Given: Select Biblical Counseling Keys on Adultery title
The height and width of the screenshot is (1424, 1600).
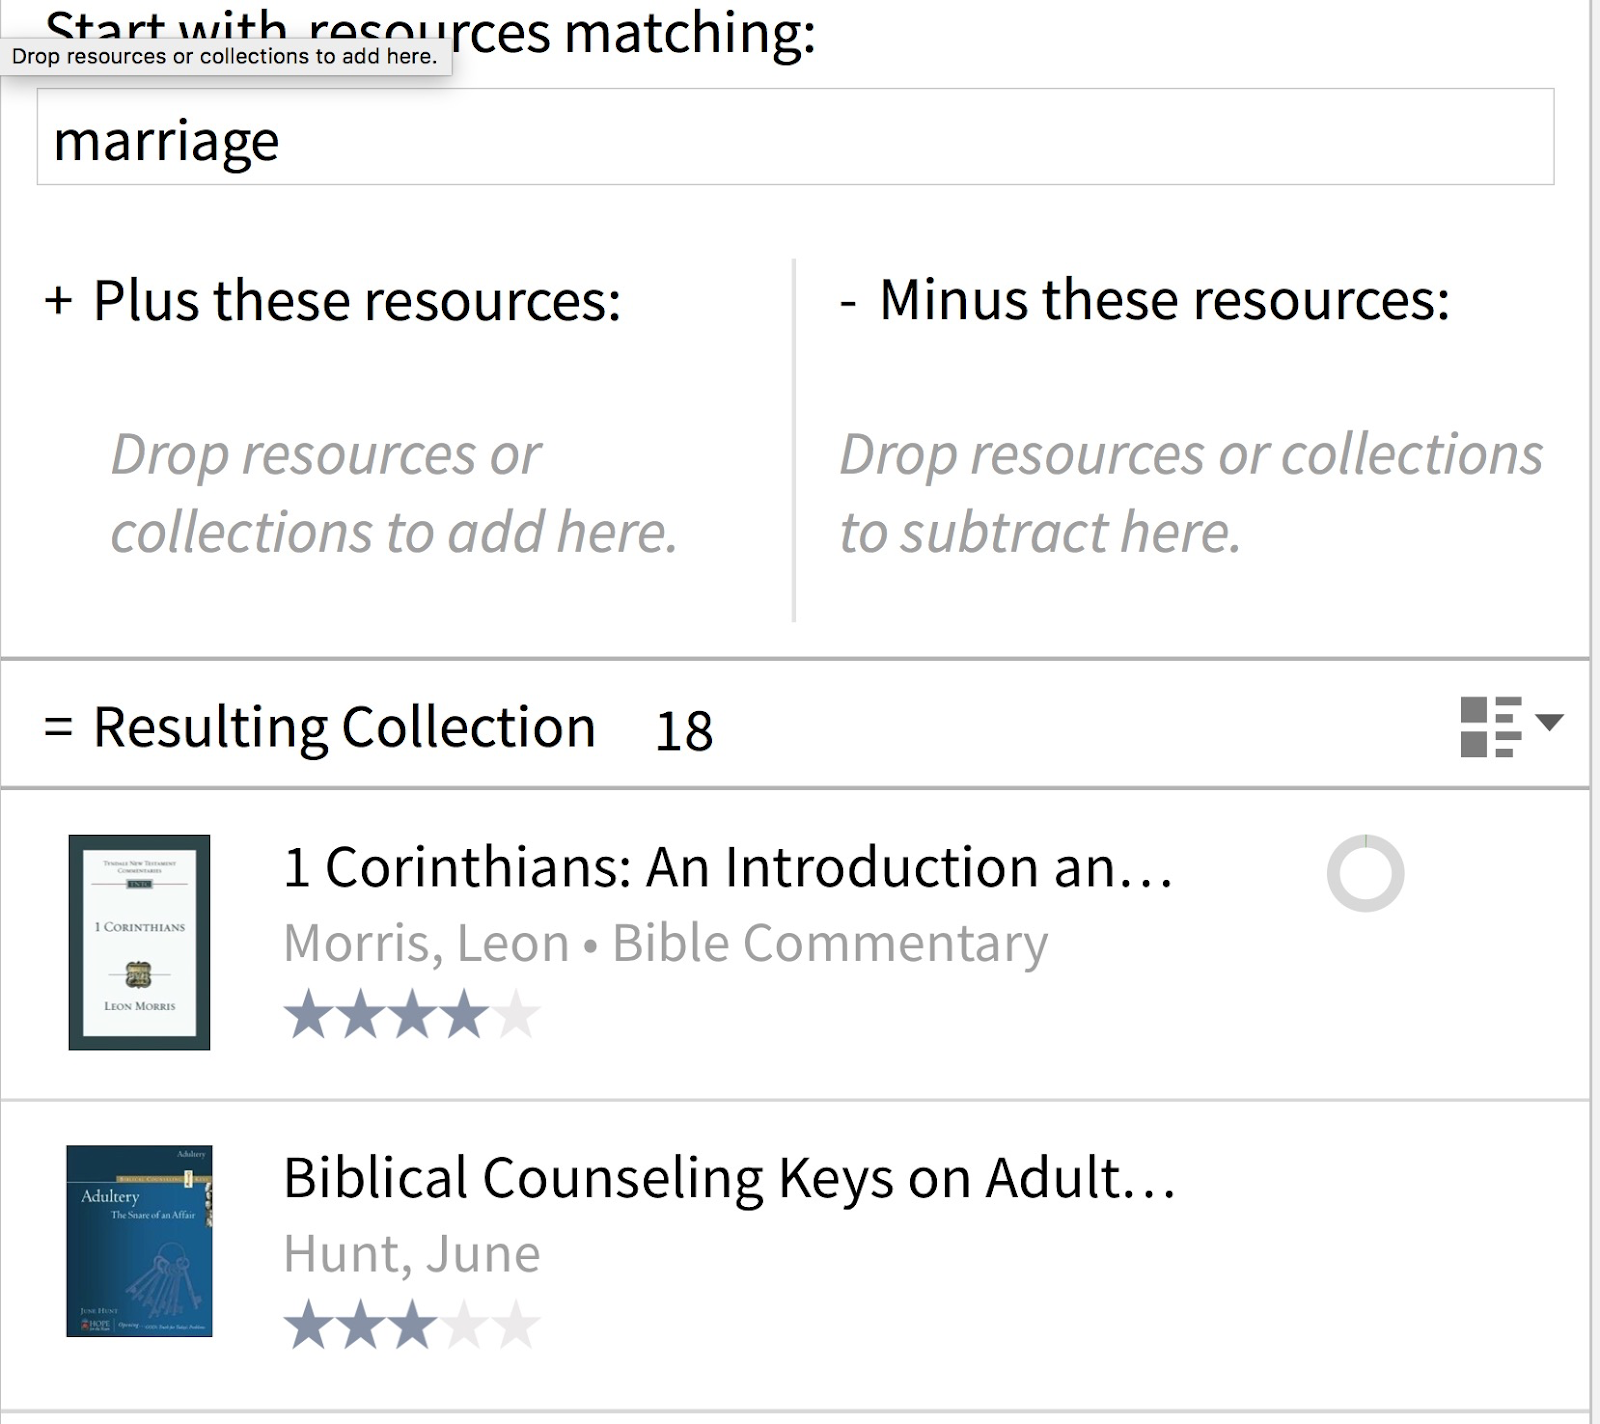Looking at the screenshot, I should click(729, 1177).
